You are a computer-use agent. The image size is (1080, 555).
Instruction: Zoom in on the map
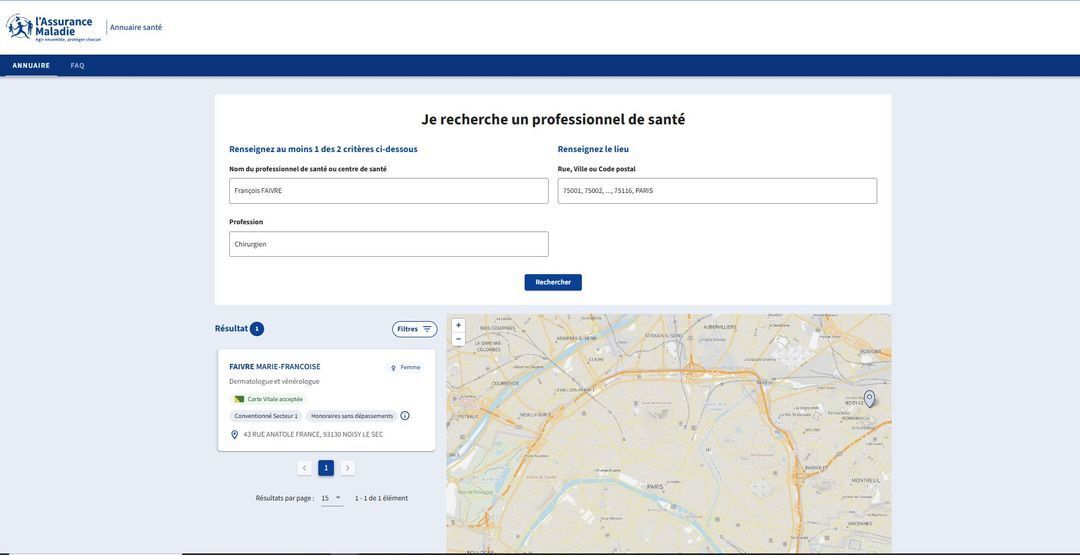458,325
